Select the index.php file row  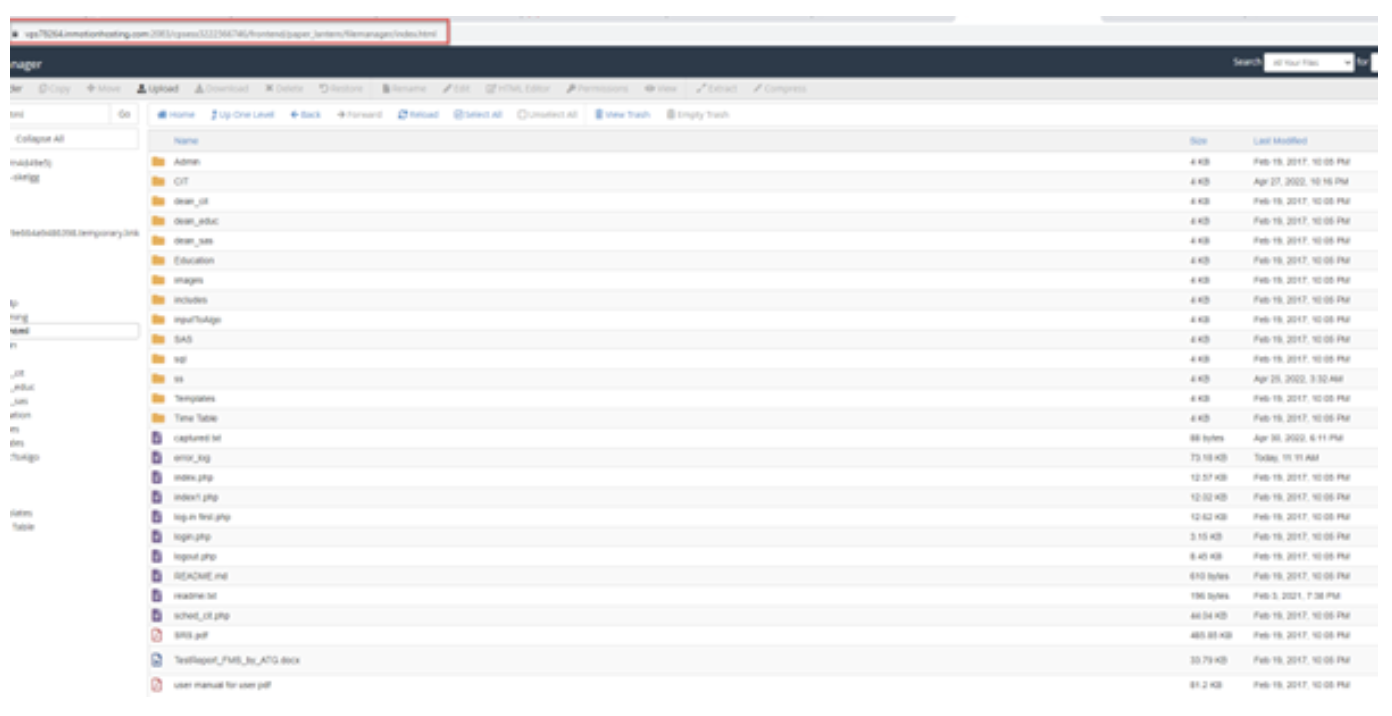[193, 478]
